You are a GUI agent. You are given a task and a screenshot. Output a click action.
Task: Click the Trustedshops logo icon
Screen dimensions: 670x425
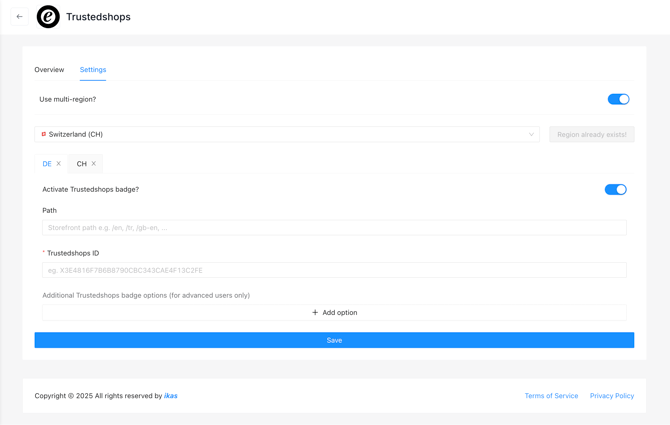click(48, 17)
